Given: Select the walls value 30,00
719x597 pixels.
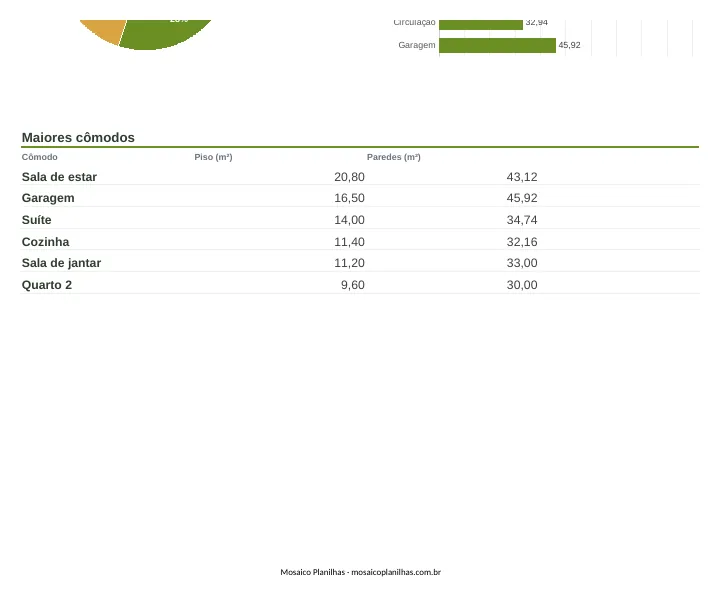Looking at the screenshot, I should [522, 285].
